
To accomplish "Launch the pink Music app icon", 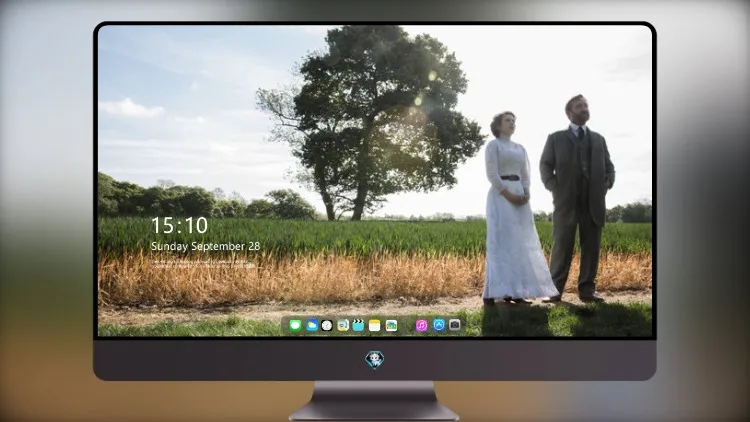I will pos(421,325).
